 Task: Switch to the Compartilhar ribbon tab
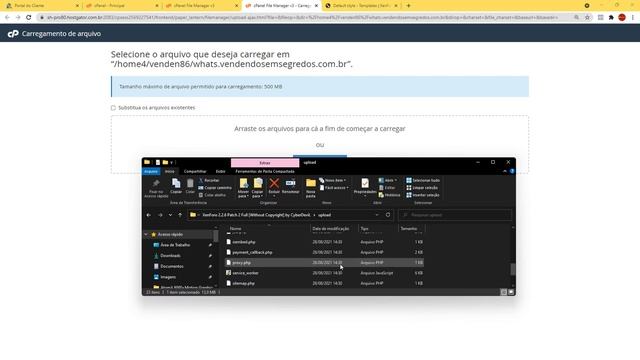point(195,171)
